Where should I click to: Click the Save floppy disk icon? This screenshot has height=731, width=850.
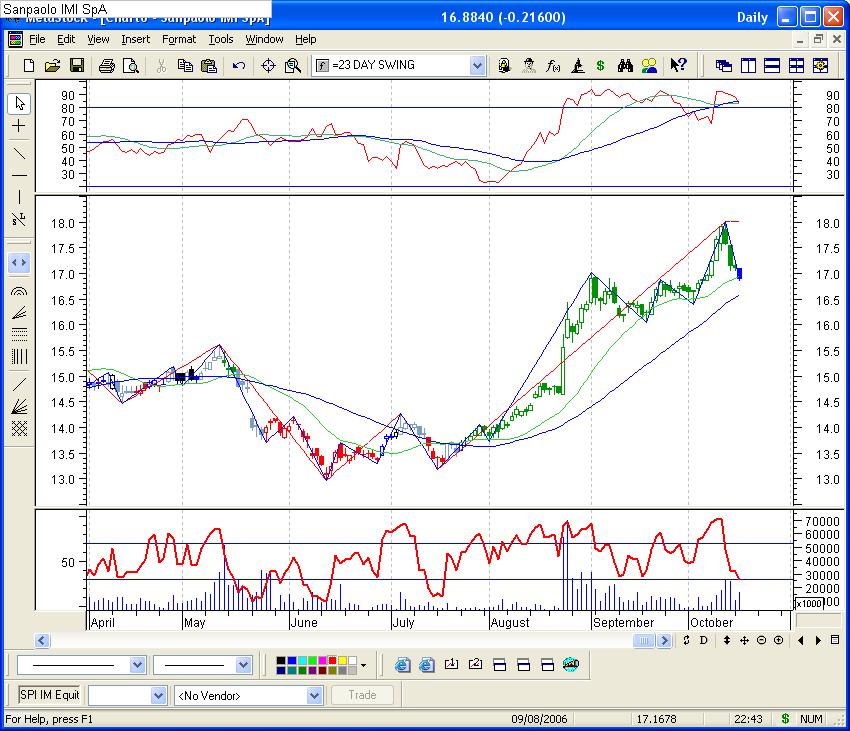76,66
